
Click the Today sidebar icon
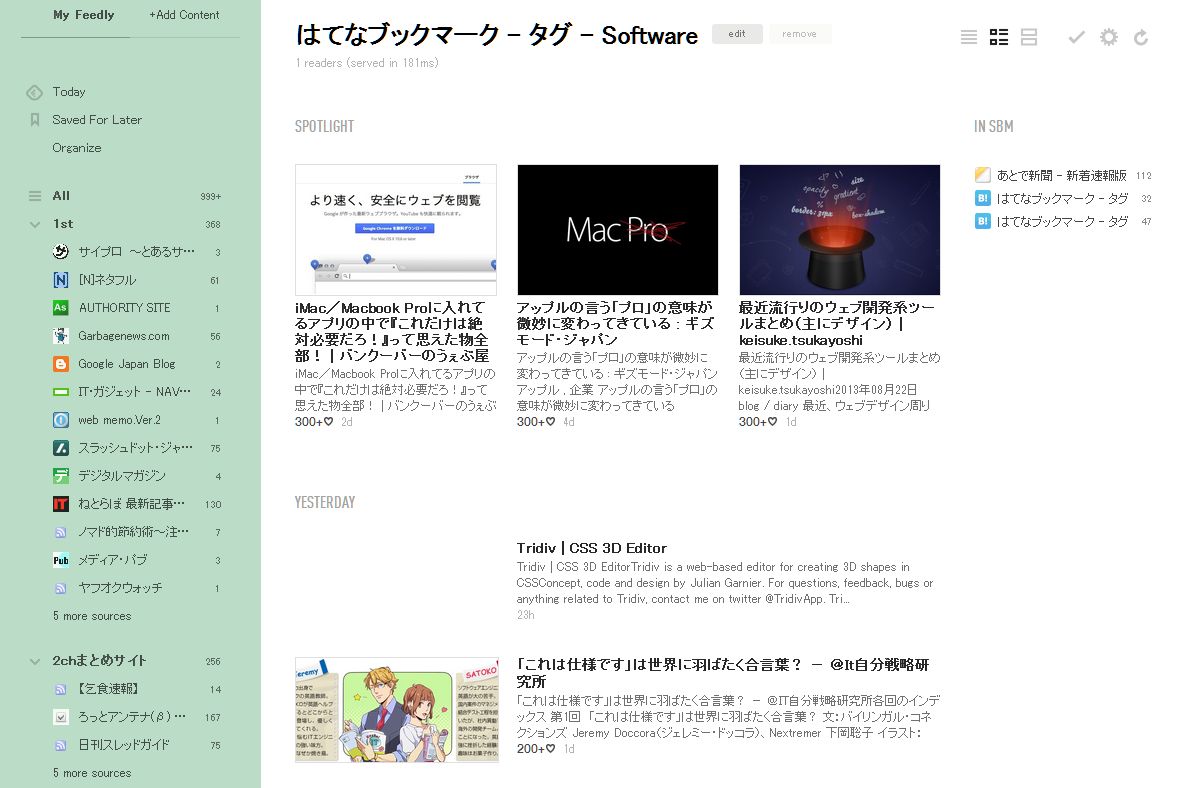click(35, 93)
